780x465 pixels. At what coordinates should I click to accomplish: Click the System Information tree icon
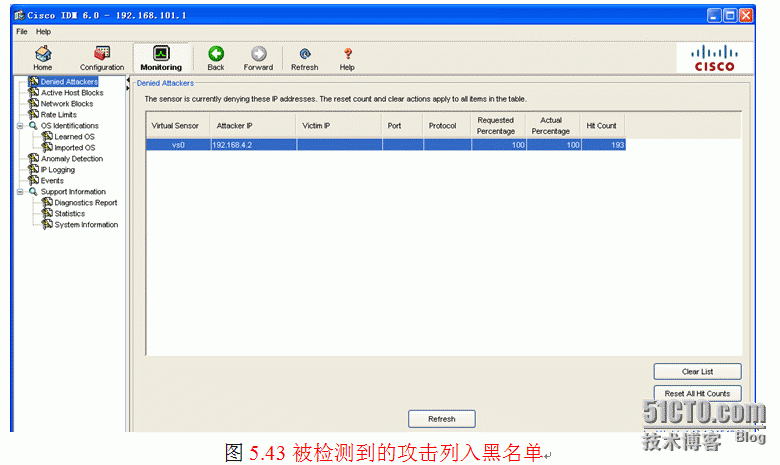pyautogui.click(x=47, y=224)
